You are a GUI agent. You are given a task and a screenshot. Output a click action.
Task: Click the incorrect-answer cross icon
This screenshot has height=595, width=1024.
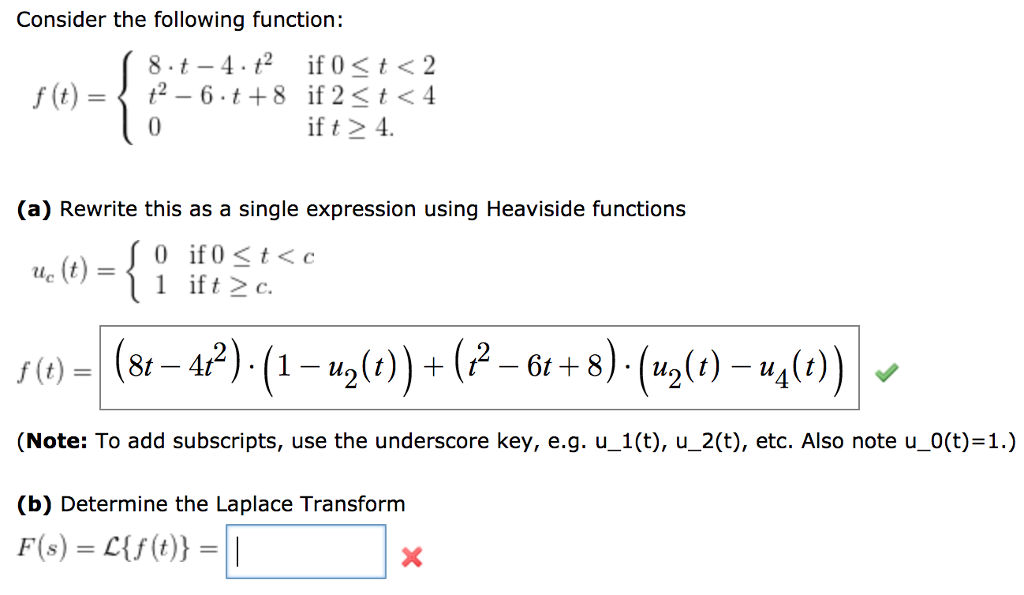coord(414,559)
